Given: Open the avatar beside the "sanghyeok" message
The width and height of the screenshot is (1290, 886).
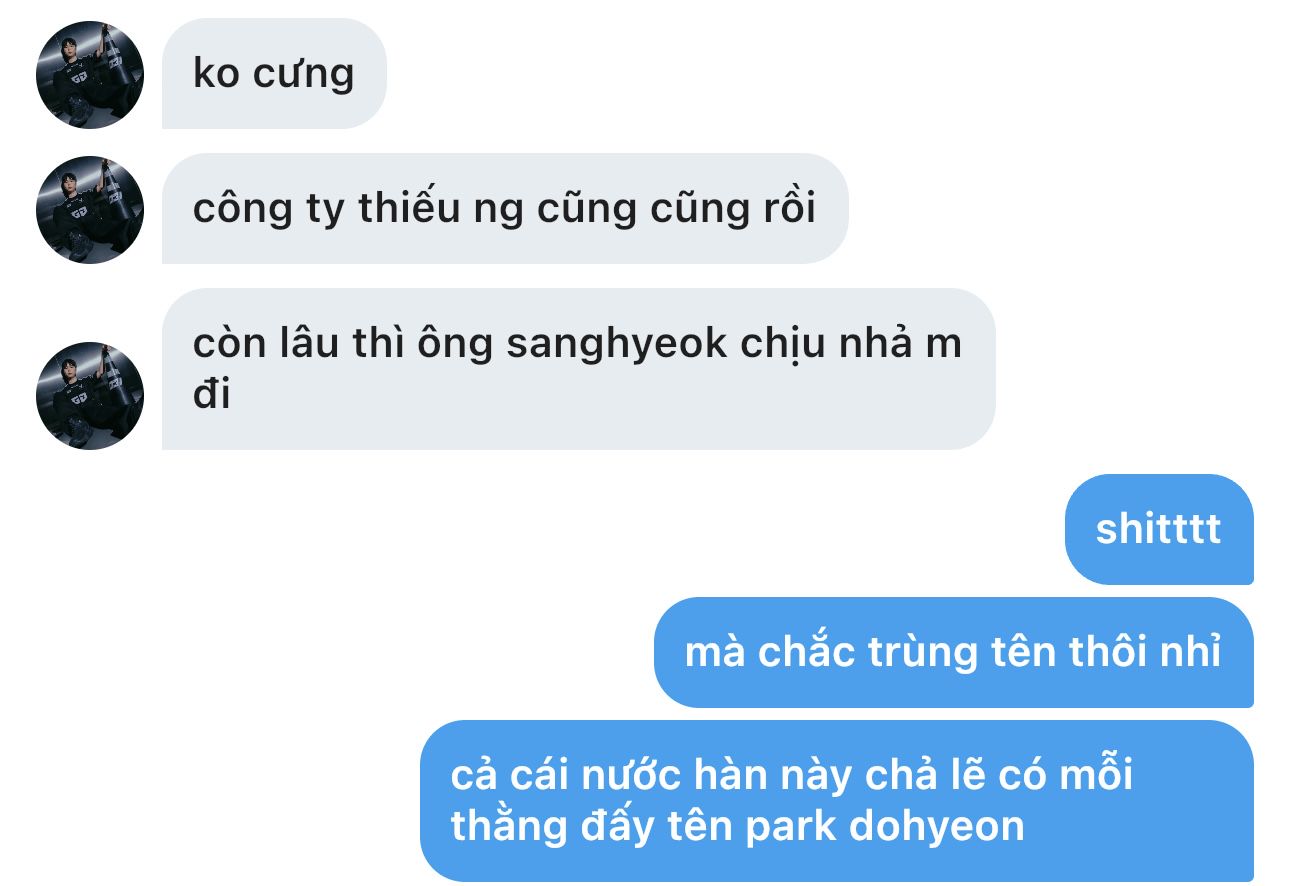Looking at the screenshot, I should pos(90,395).
